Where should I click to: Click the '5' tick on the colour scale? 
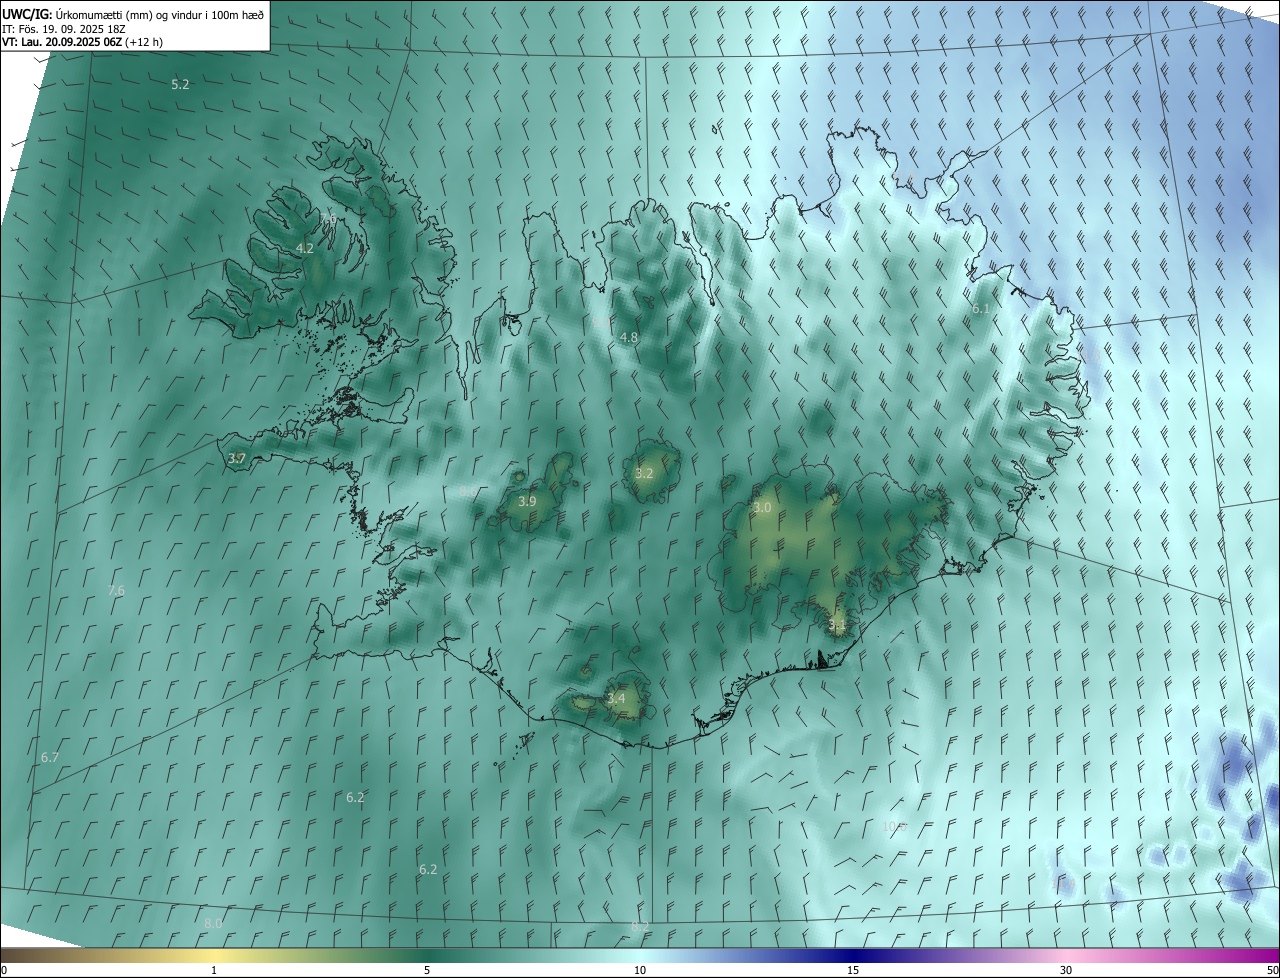427,970
